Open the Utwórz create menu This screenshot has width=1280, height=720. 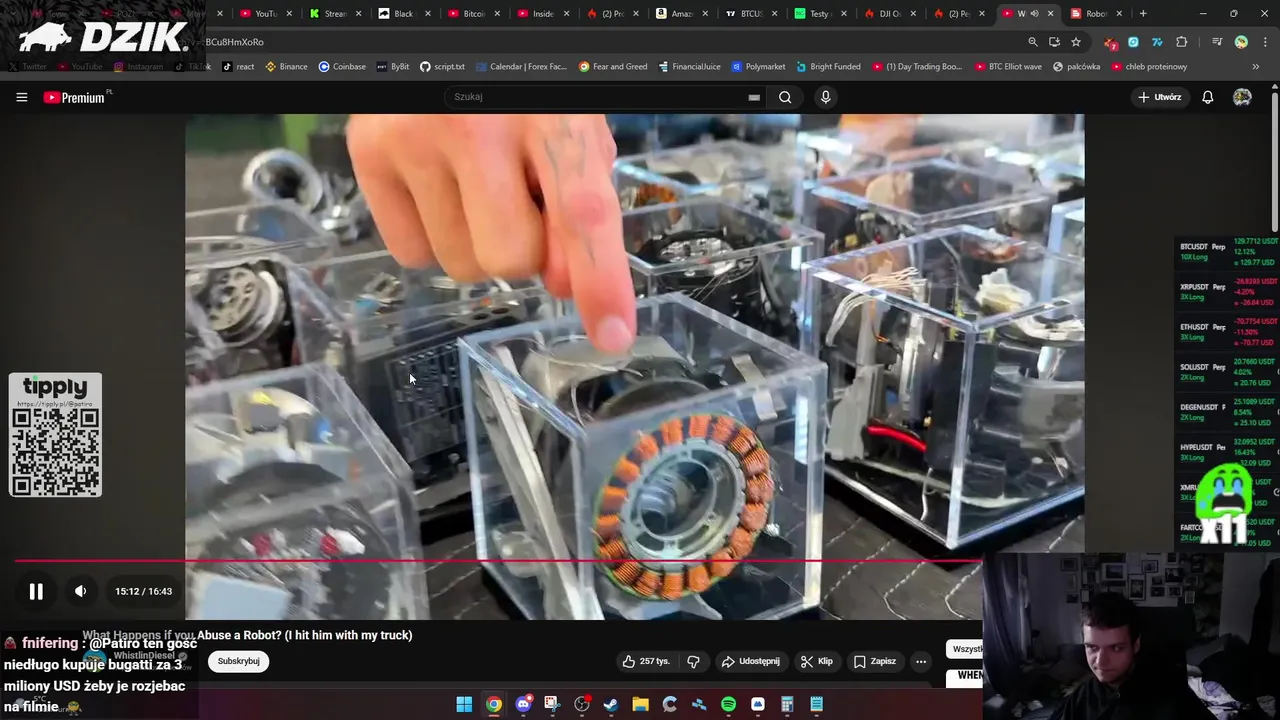1160,97
